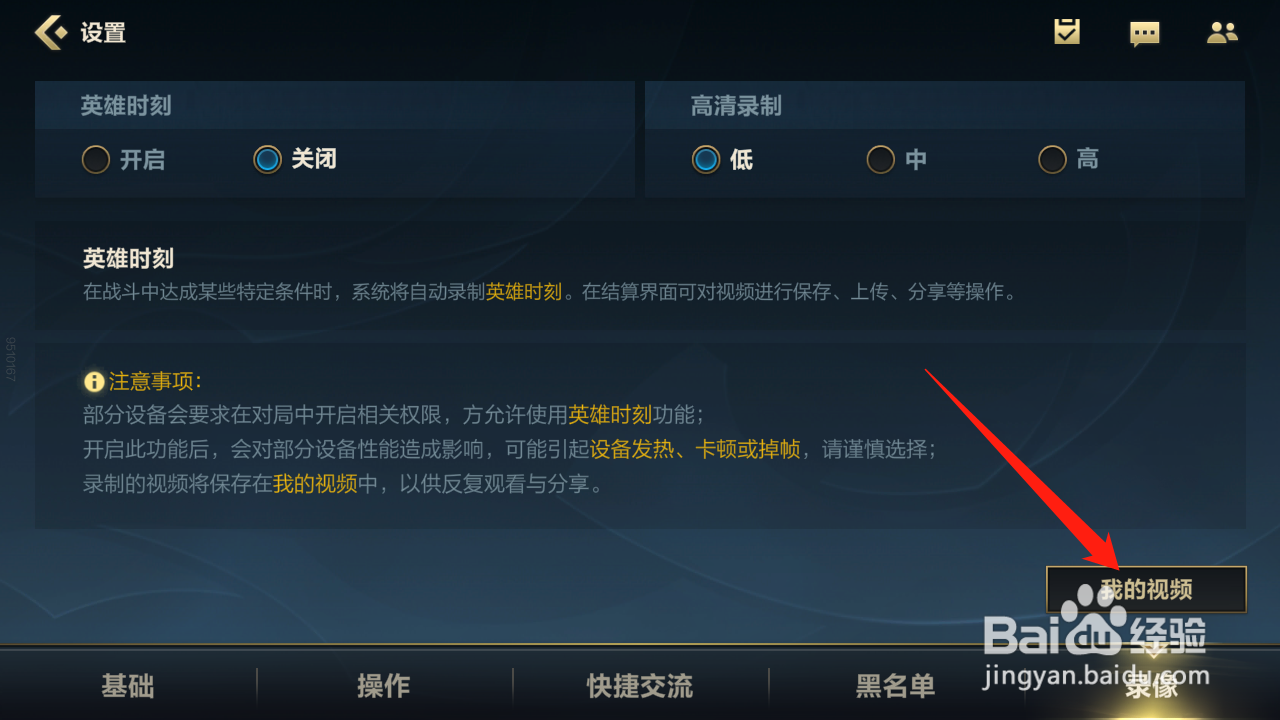Open the chat messages icon
Viewport: 1280px width, 720px height.
pos(1144,33)
